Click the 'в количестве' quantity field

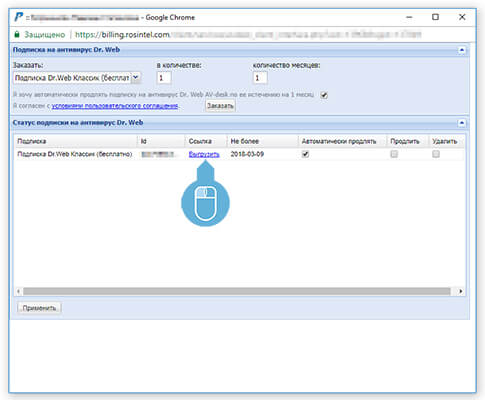point(164,78)
